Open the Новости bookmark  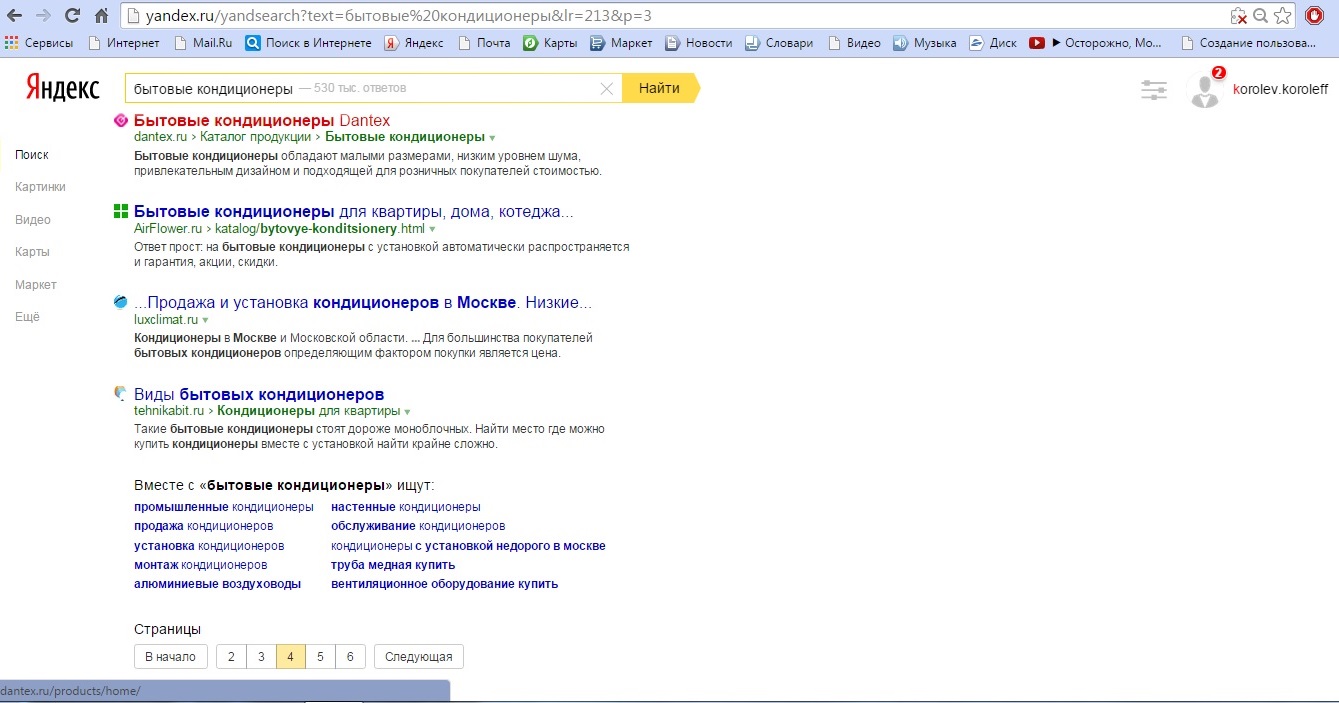tap(699, 43)
